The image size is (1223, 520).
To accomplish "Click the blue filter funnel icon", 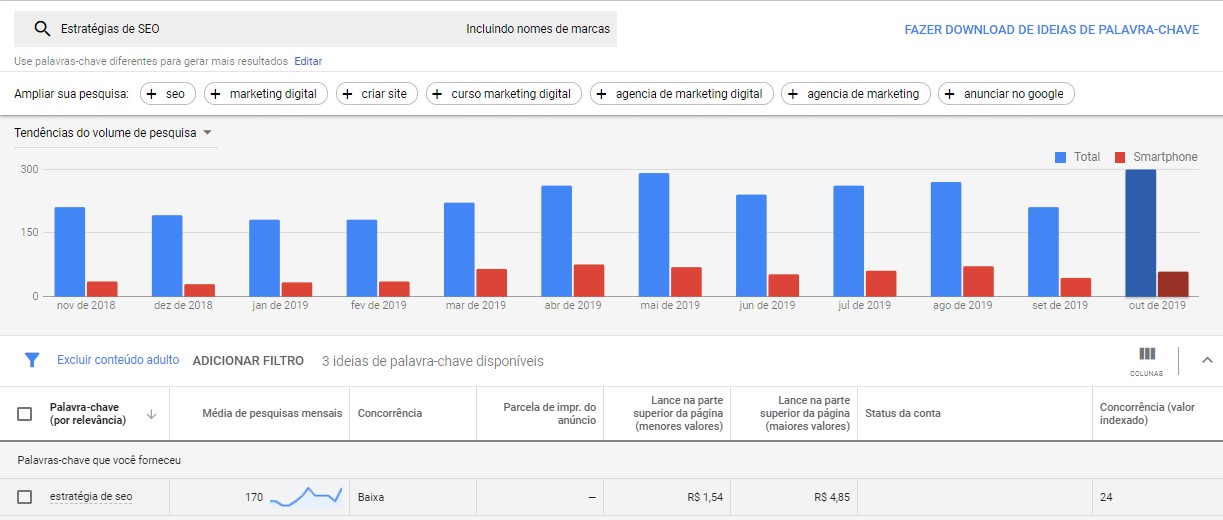I will 32,360.
